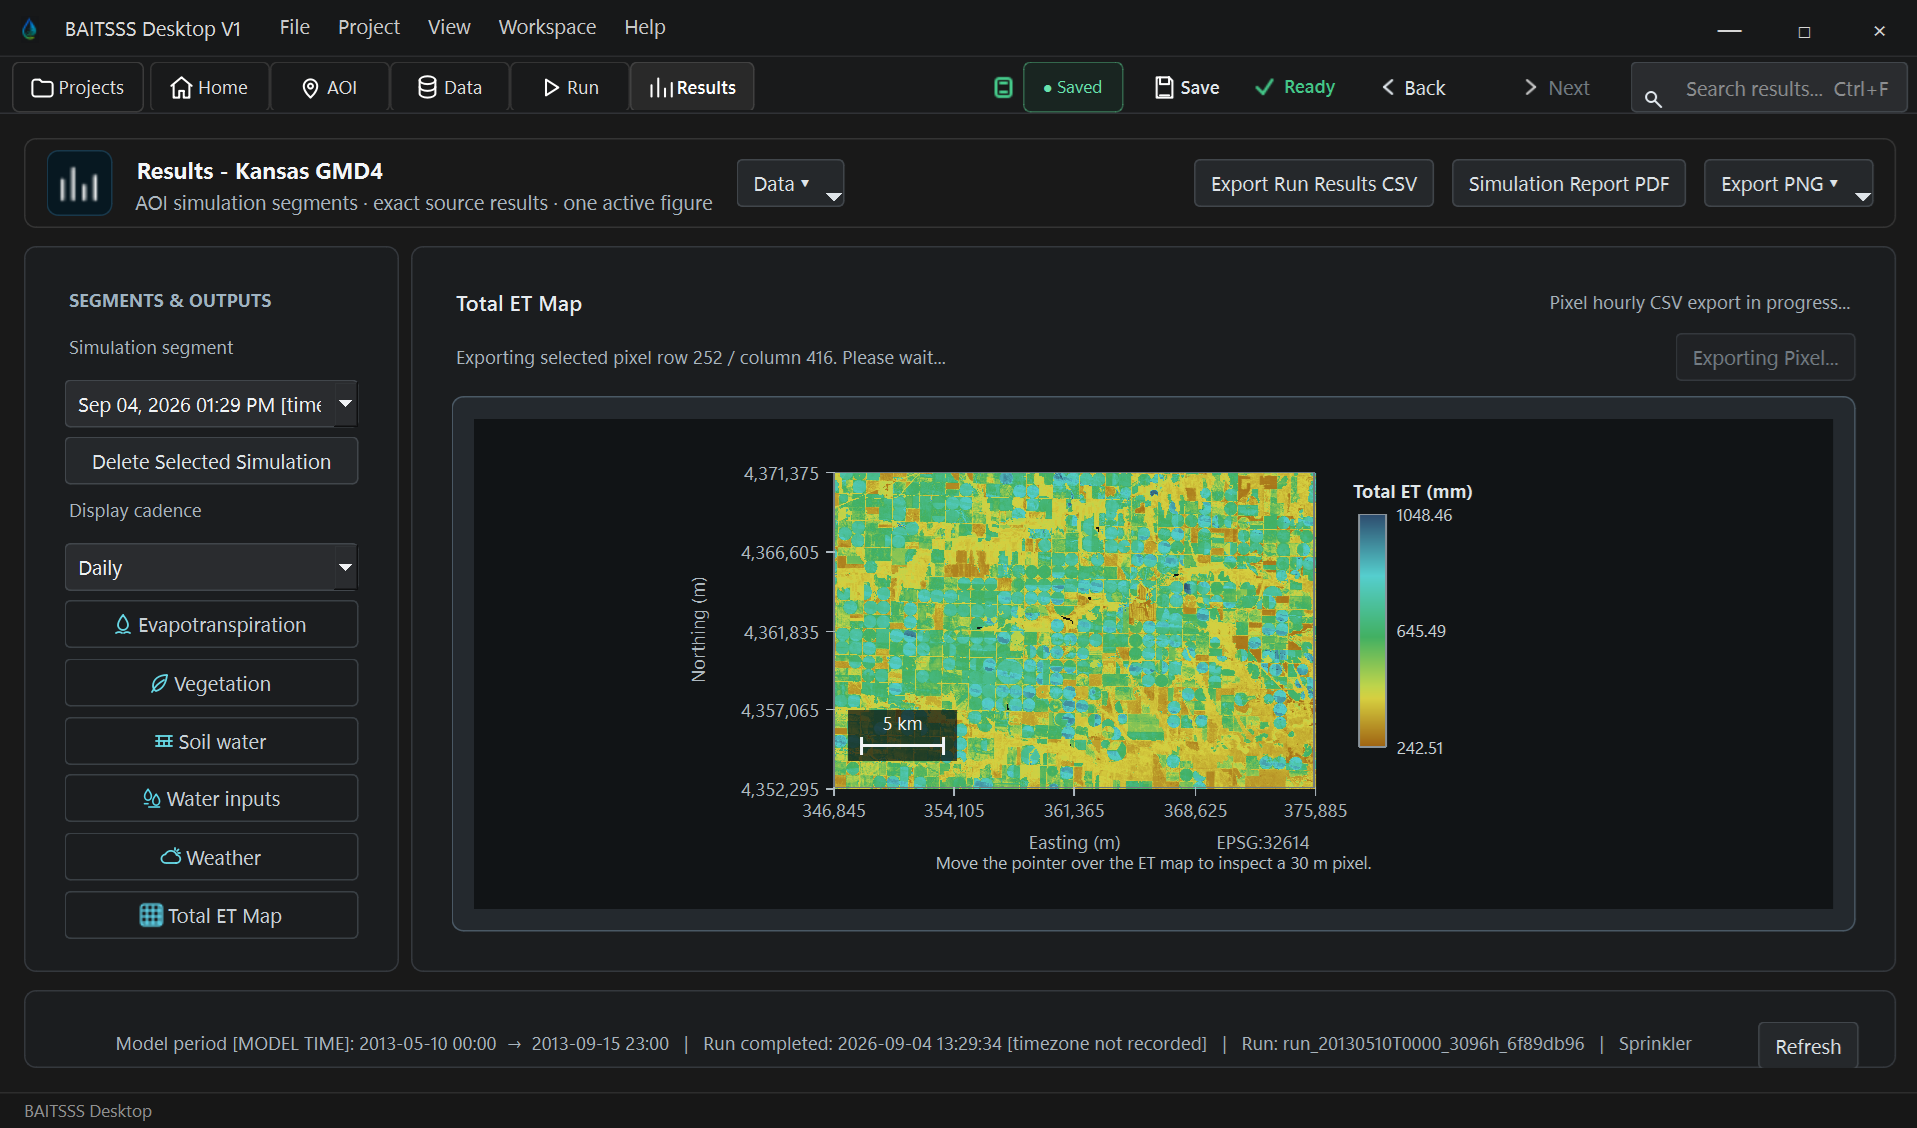The width and height of the screenshot is (1917, 1128).
Task: Focus the Search results input field
Action: [1769, 88]
